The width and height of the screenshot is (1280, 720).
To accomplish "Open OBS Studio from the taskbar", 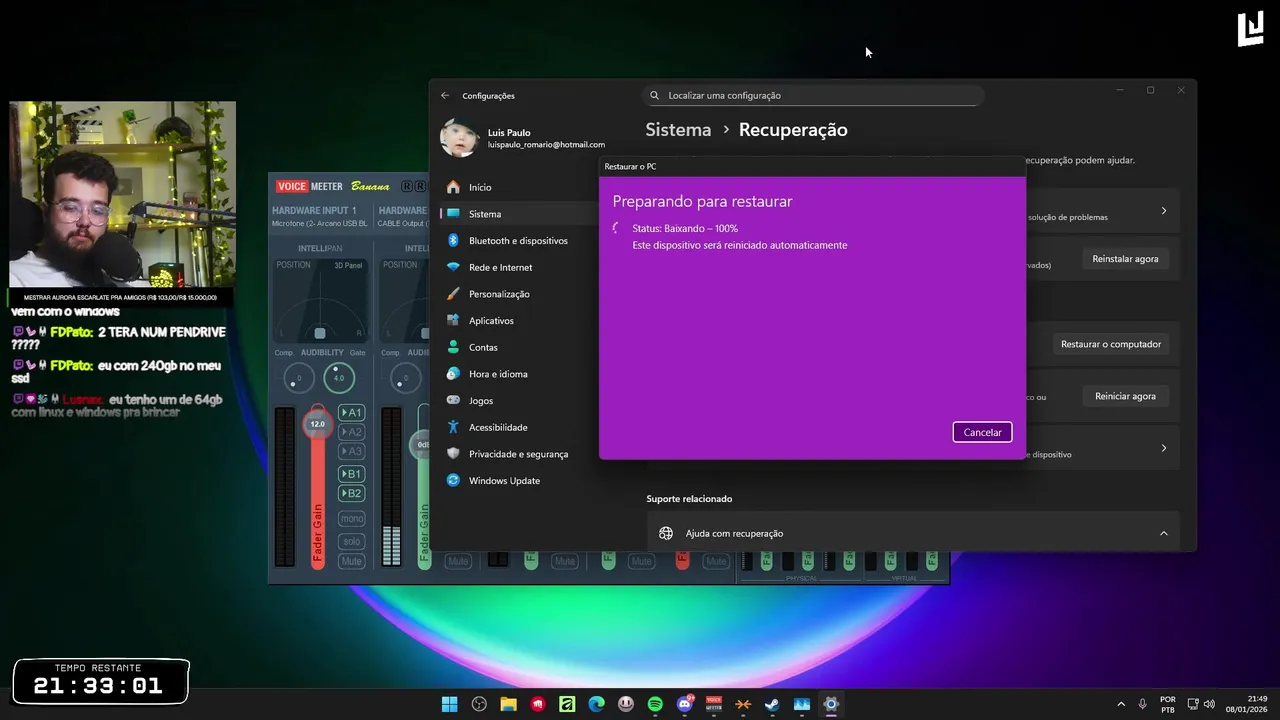I will pos(479,704).
